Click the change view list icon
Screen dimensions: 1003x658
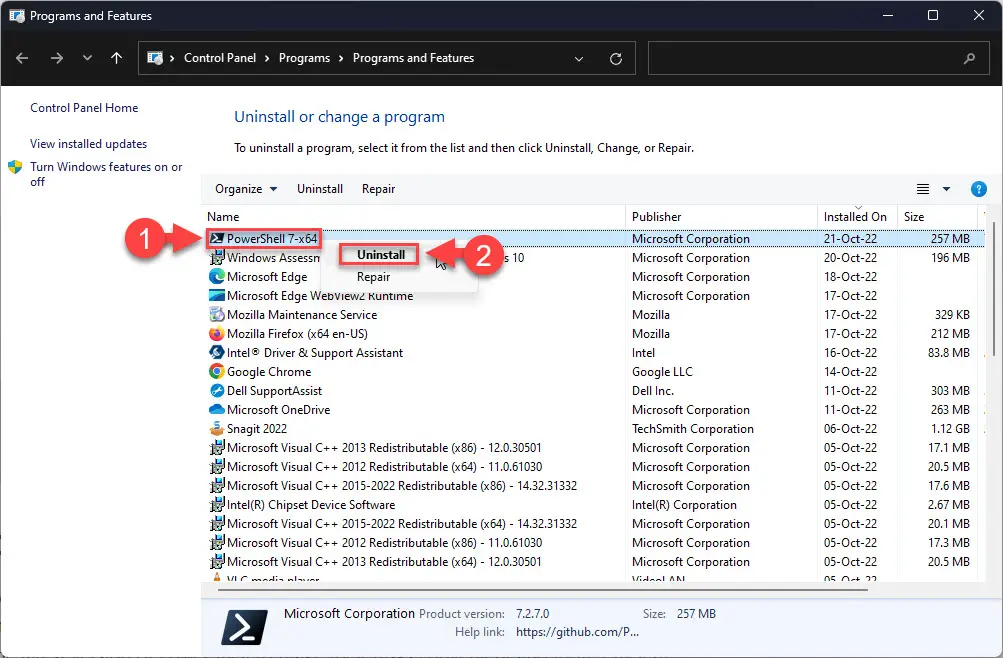pos(922,189)
